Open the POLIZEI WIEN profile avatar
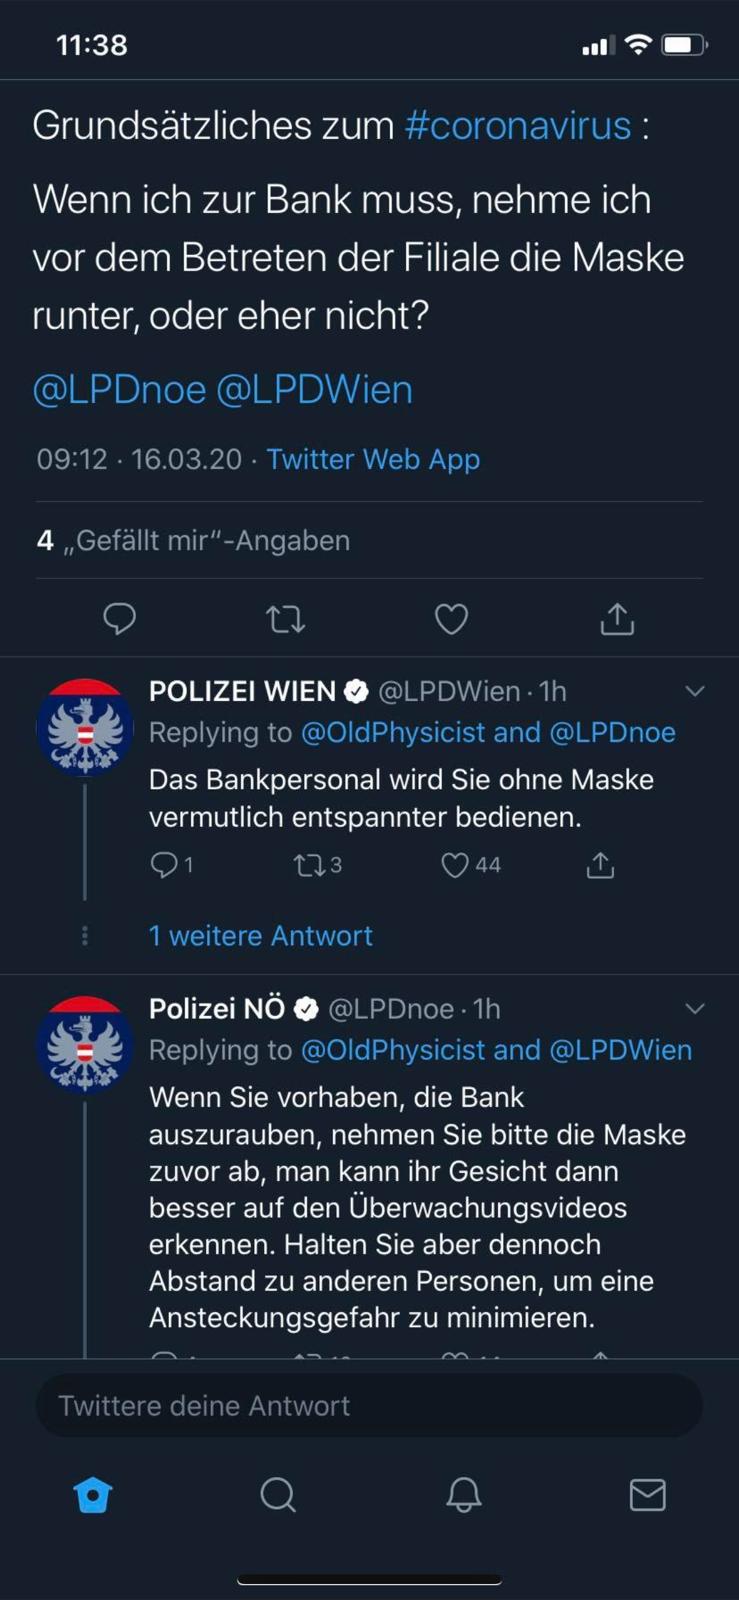The width and height of the screenshot is (739, 1600). pyautogui.click(x=85, y=727)
